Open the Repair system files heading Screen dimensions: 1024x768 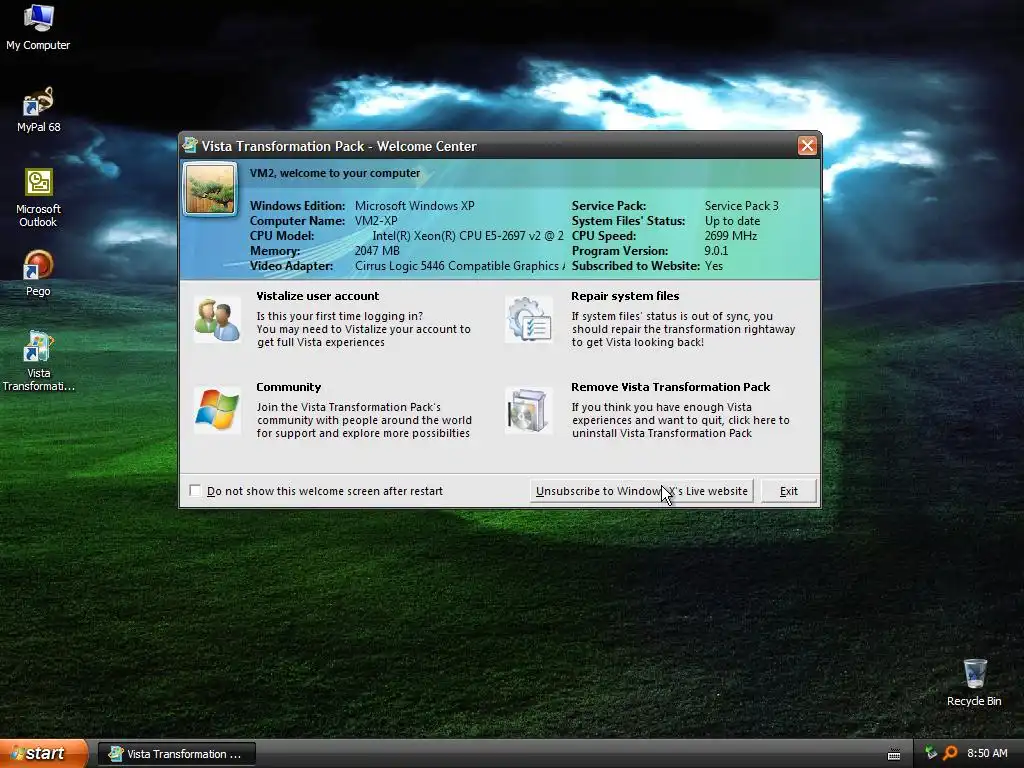(x=625, y=296)
